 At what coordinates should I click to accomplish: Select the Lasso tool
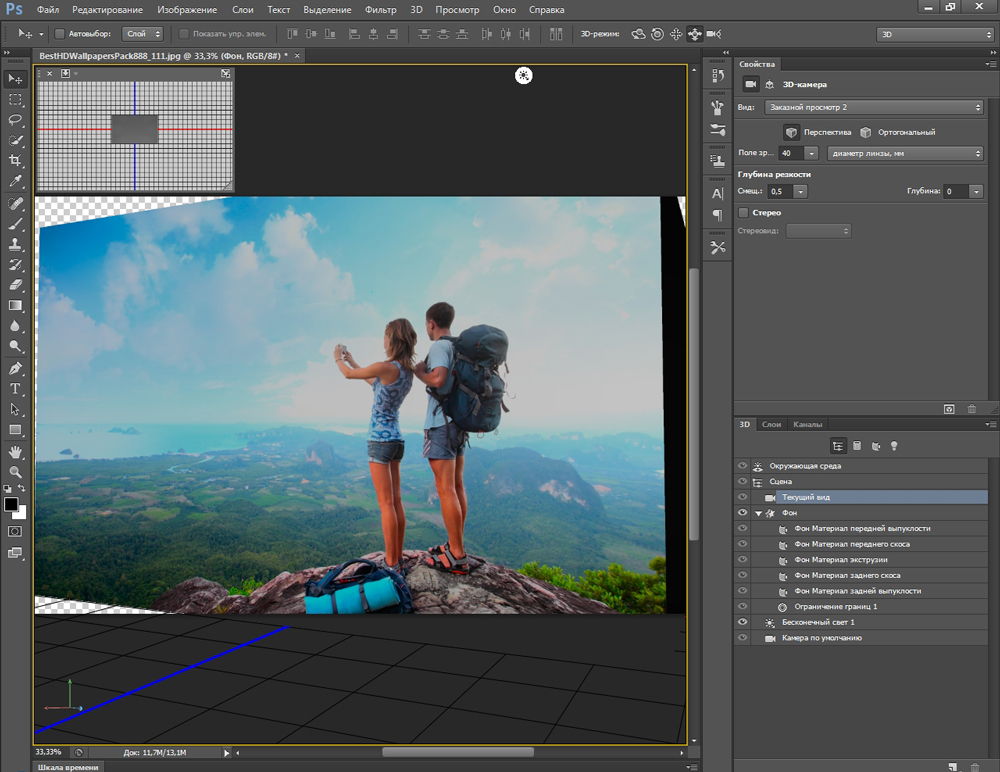[x=15, y=120]
